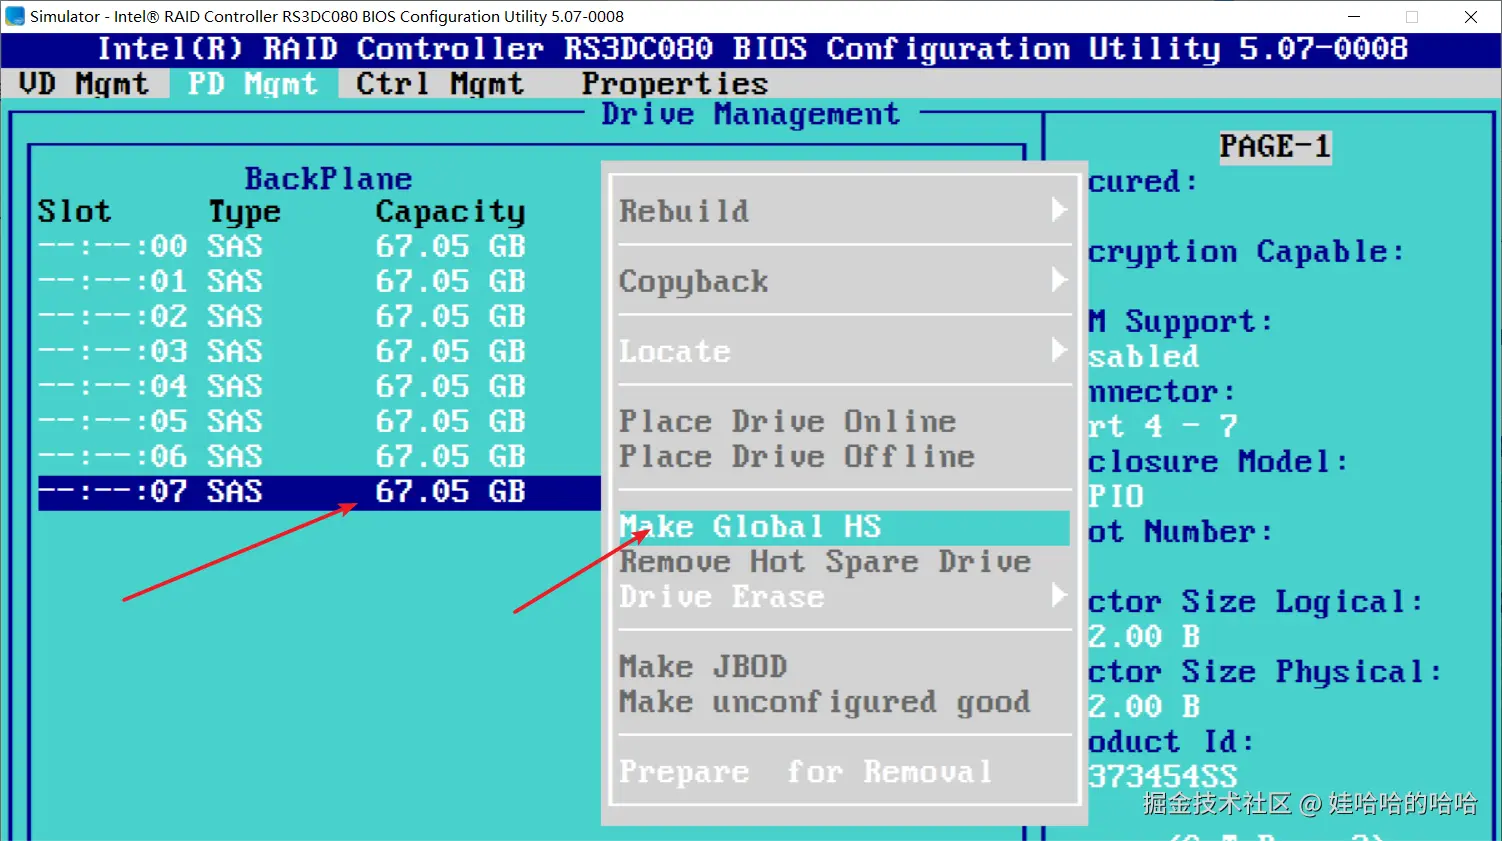
Task: Close the Simulator window
Action: coord(1471,16)
